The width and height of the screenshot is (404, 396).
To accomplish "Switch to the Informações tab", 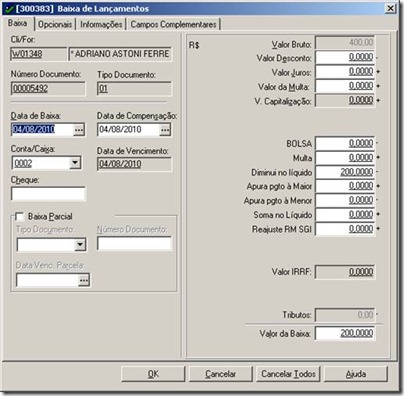I will (101, 24).
